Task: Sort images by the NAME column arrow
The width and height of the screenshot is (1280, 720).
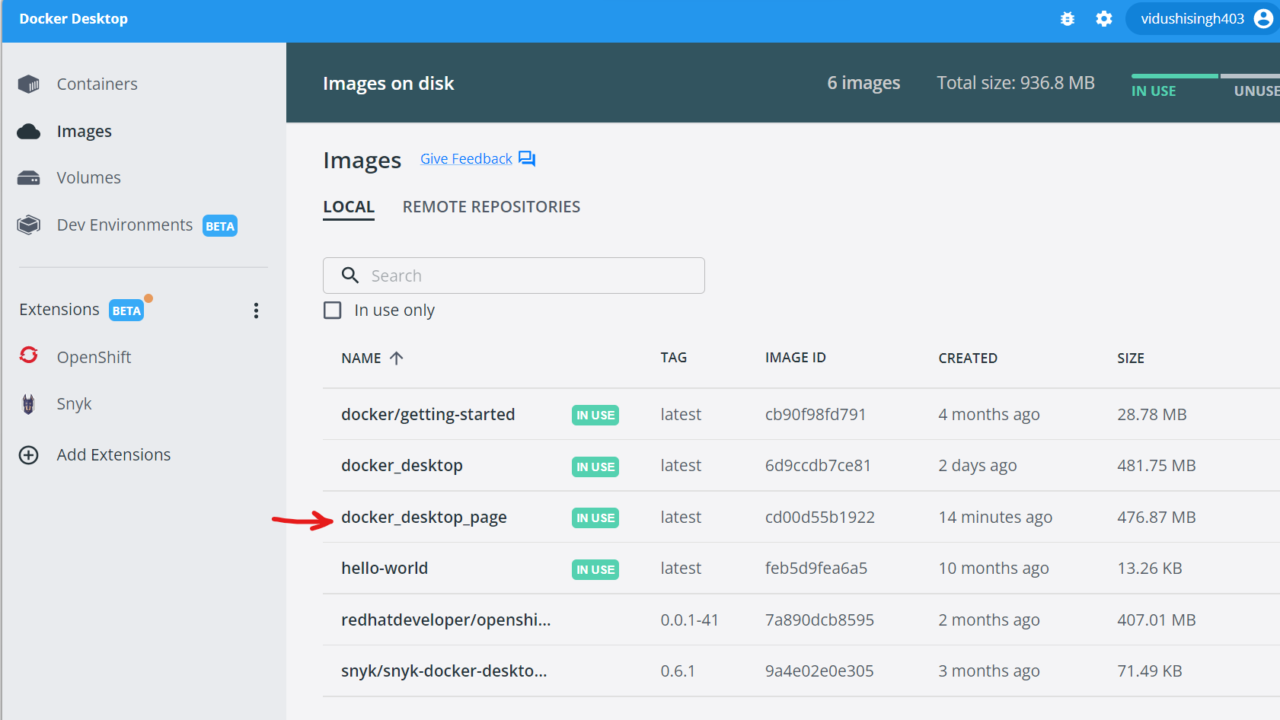Action: (x=396, y=358)
